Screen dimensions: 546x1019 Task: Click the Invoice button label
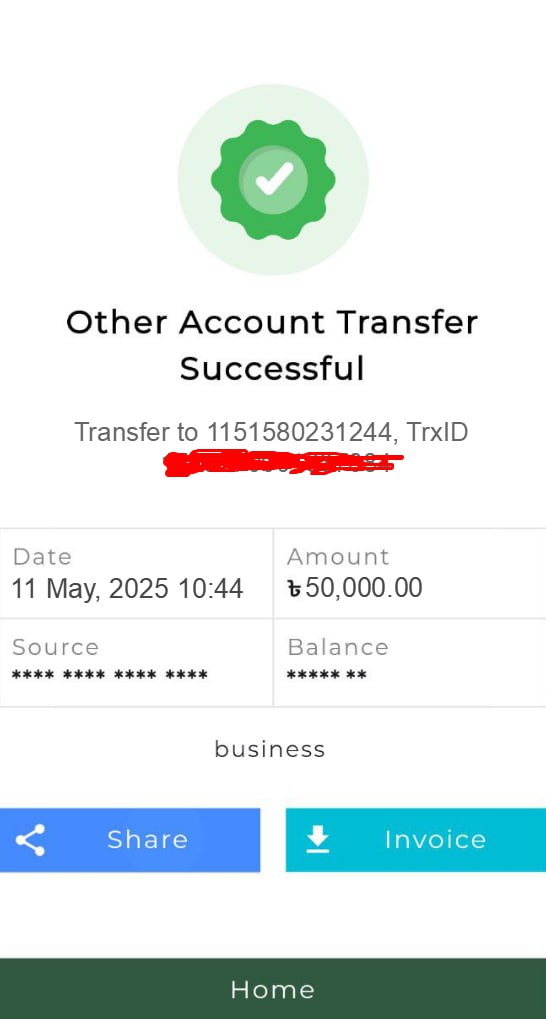tap(435, 840)
